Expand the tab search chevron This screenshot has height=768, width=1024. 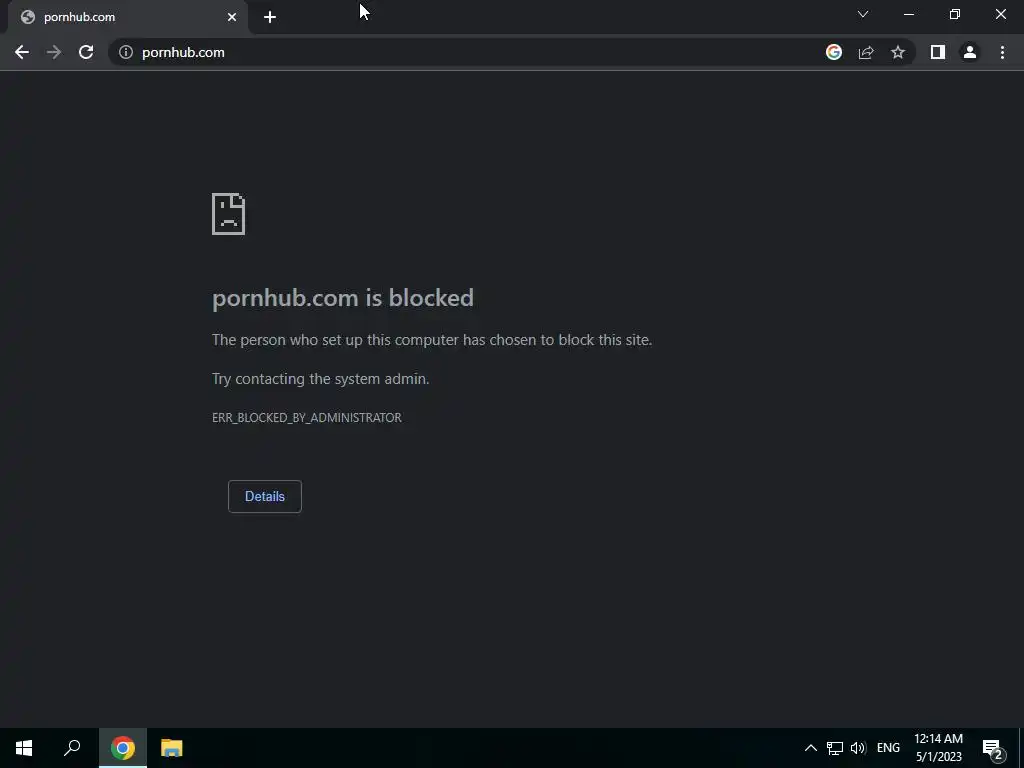click(x=863, y=14)
